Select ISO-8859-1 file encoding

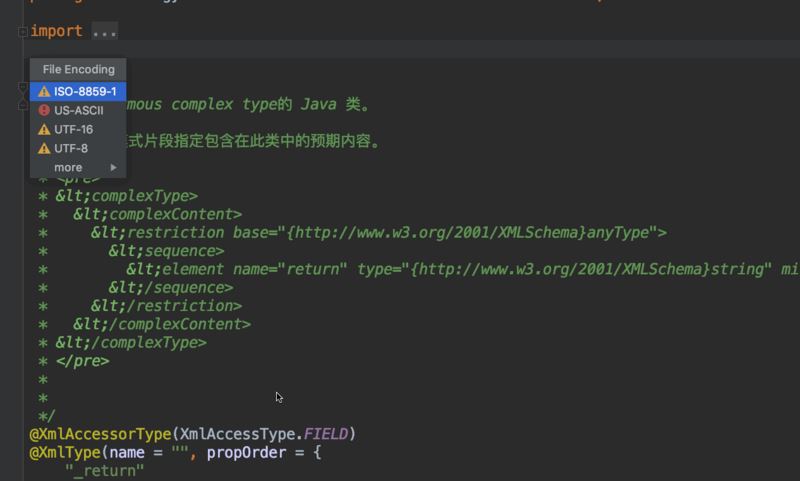[78, 91]
